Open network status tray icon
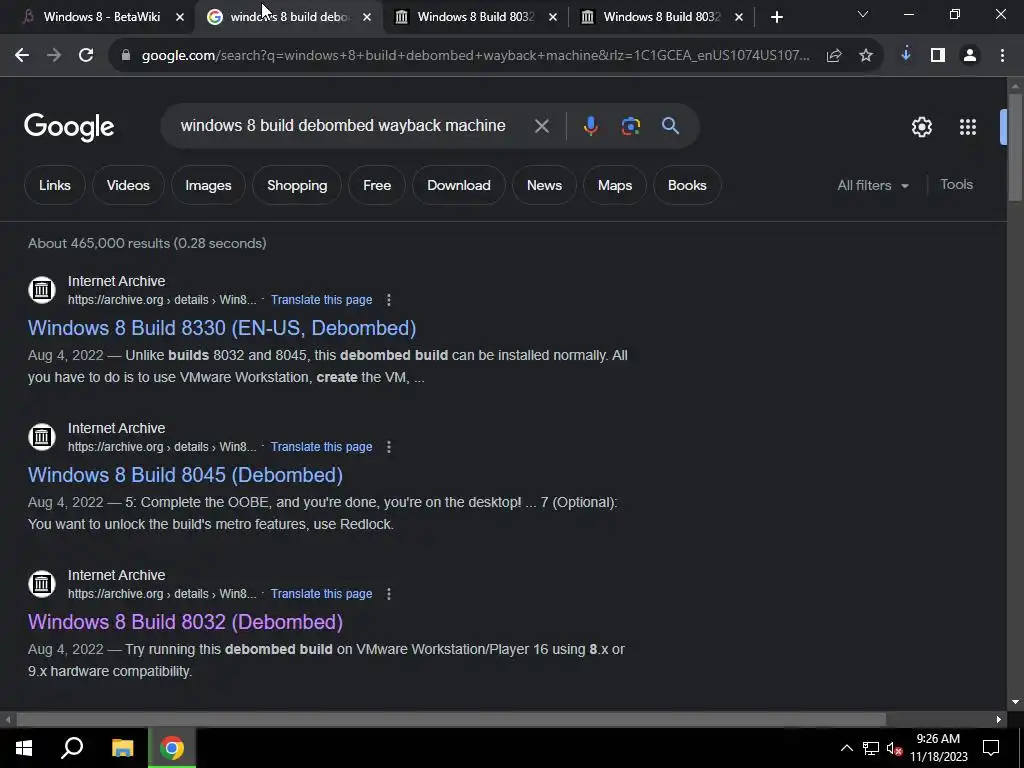Viewport: 1024px width, 768px height. (871, 748)
